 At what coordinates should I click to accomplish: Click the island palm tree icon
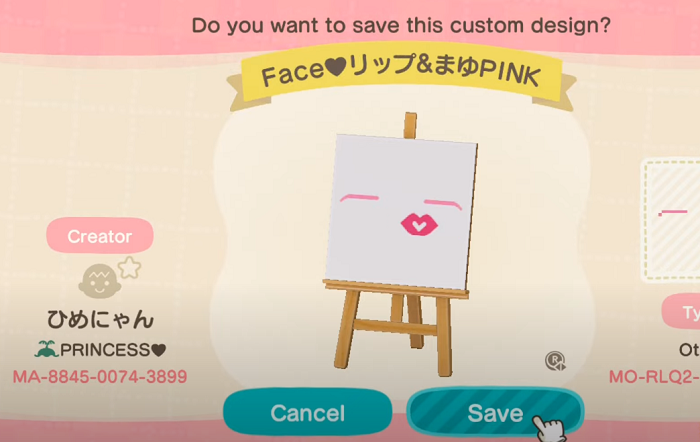click(47, 349)
